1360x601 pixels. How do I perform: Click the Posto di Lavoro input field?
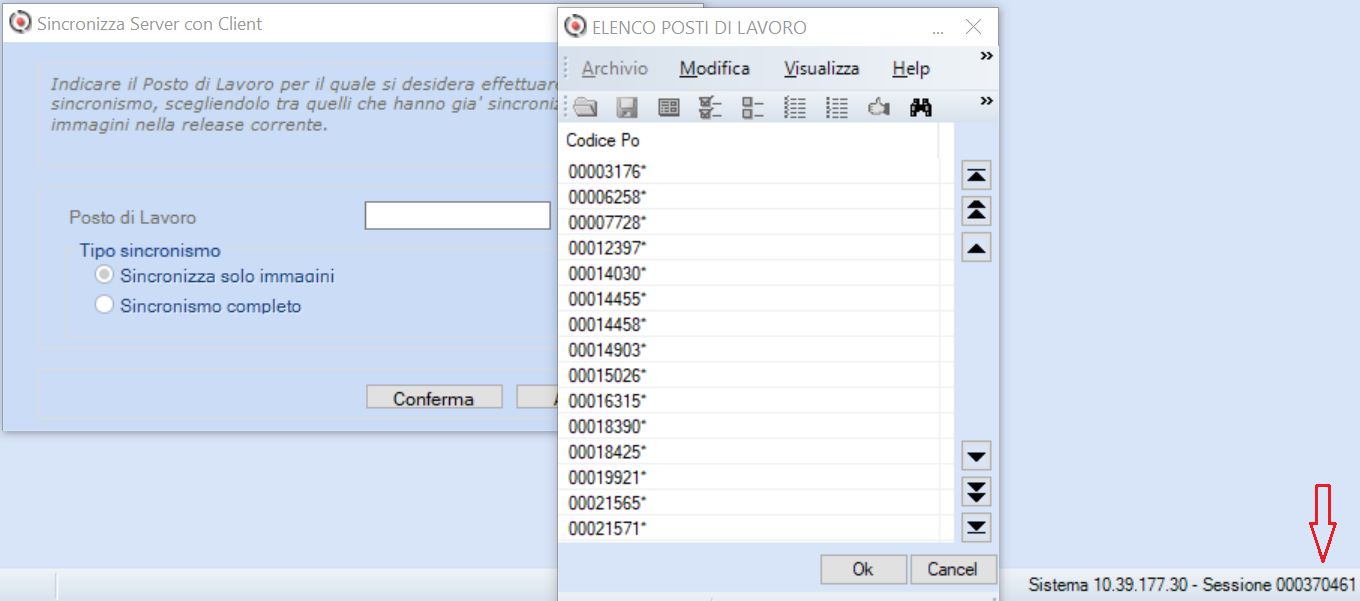click(457, 216)
